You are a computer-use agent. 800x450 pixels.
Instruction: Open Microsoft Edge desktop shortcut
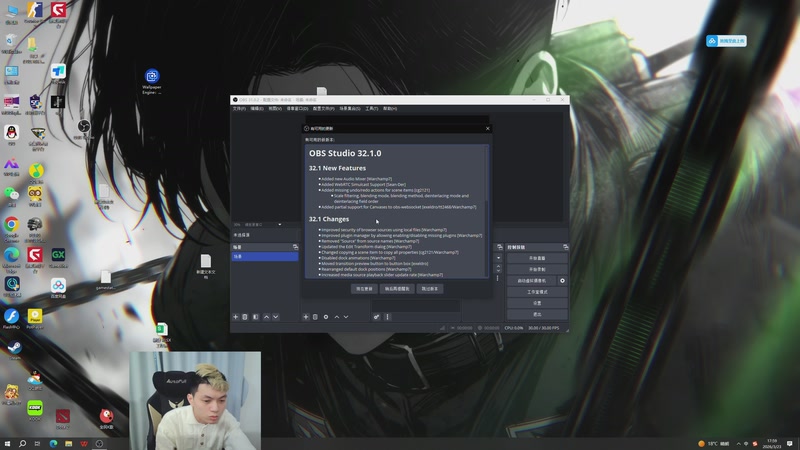coord(11,260)
